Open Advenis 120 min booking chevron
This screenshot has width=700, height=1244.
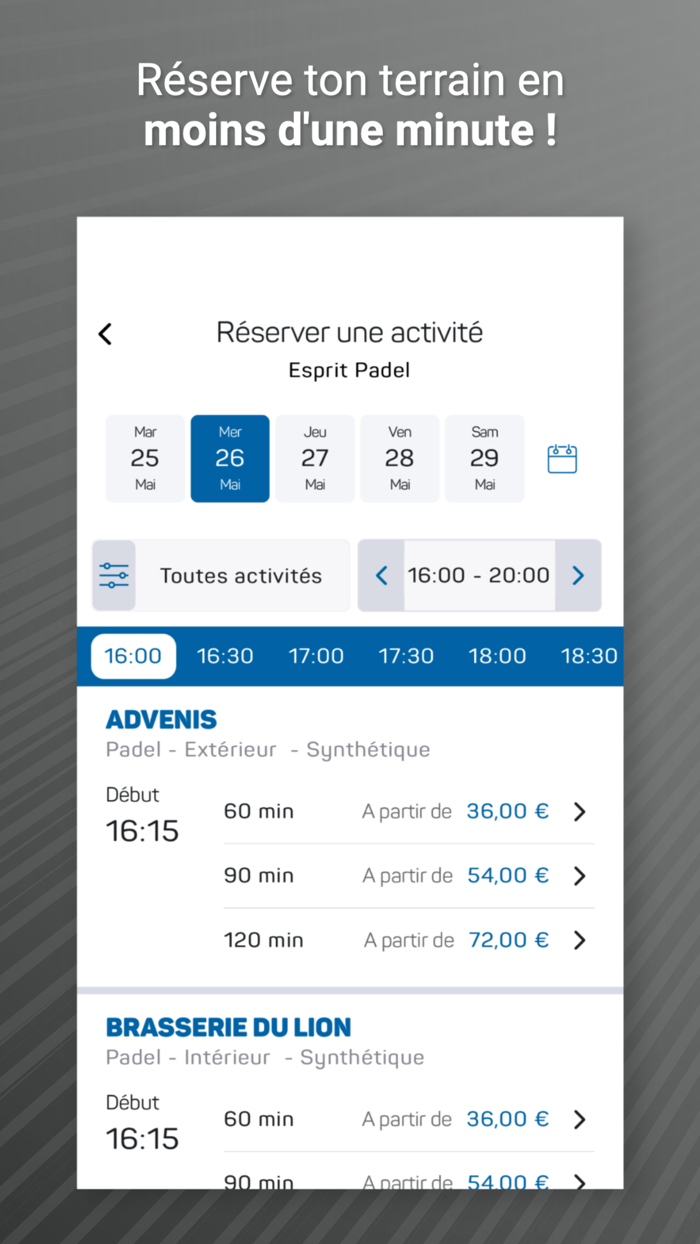[579, 940]
